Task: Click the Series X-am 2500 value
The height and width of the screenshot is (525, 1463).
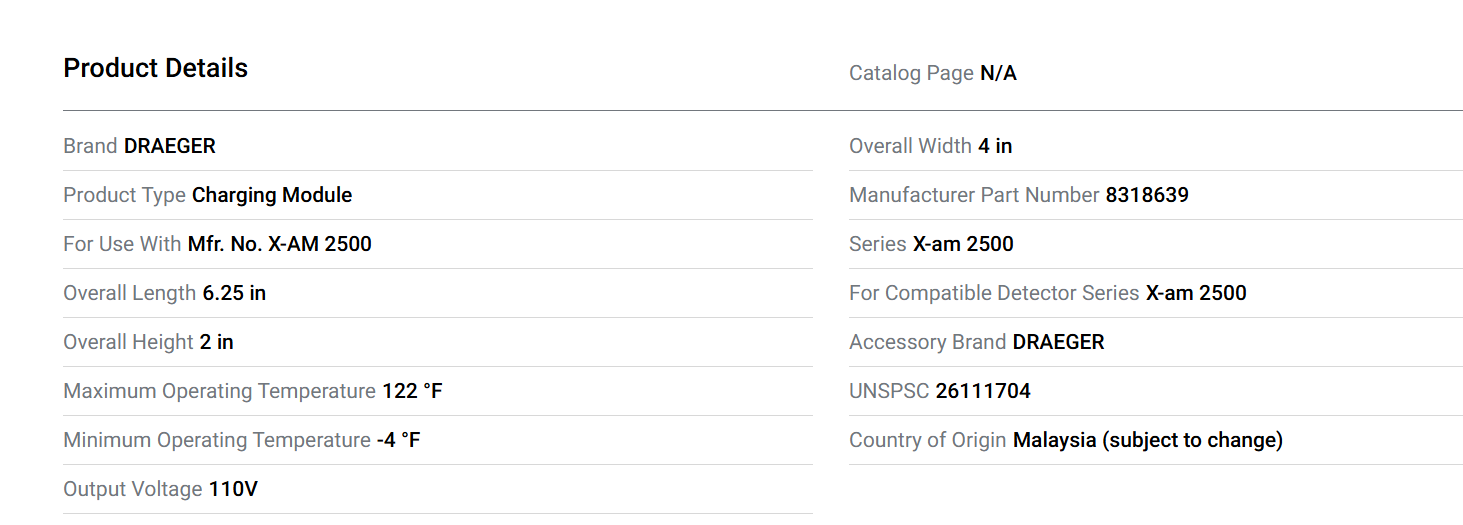Action: click(x=962, y=244)
